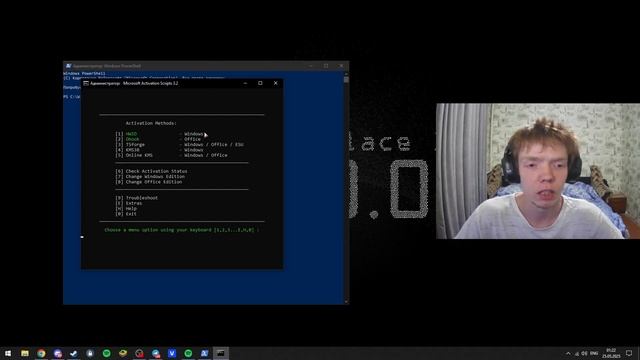Show hidden system tray icons

[x=568, y=353]
